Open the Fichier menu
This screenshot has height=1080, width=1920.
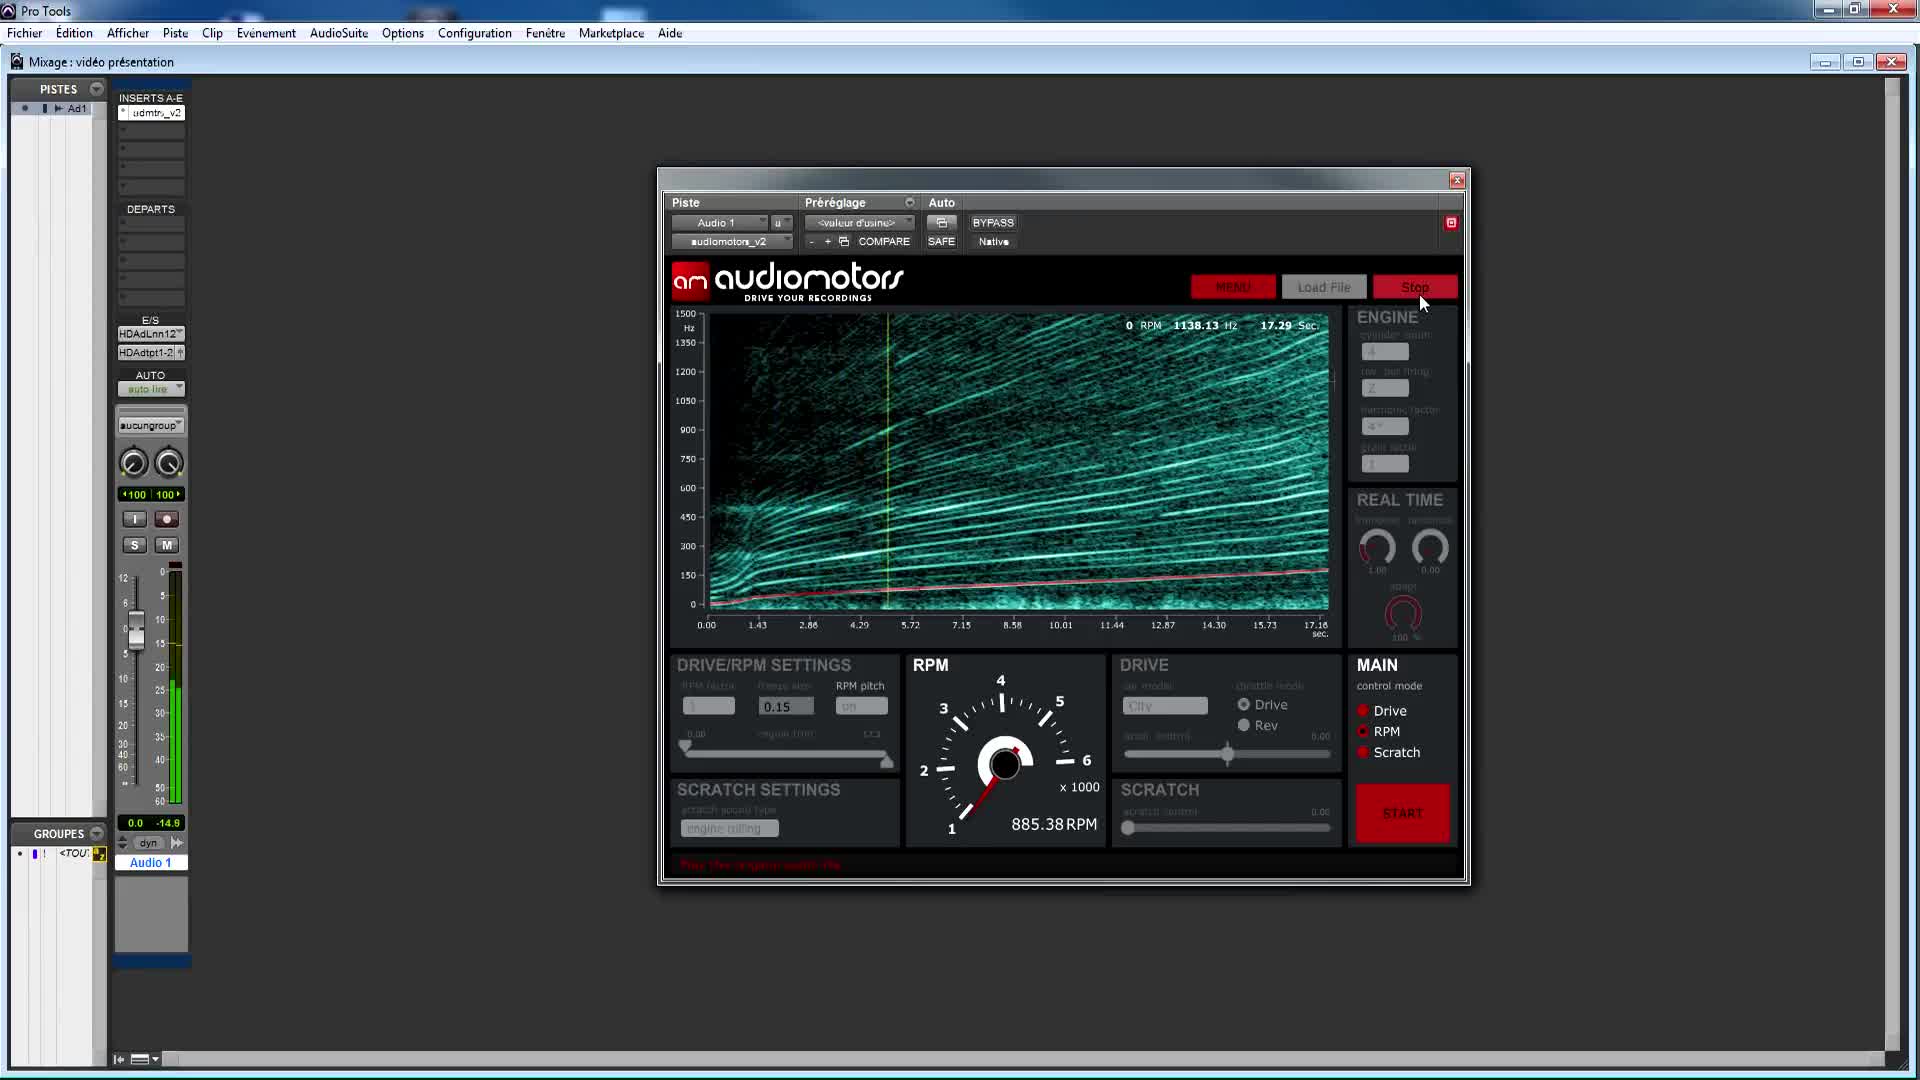click(x=25, y=33)
